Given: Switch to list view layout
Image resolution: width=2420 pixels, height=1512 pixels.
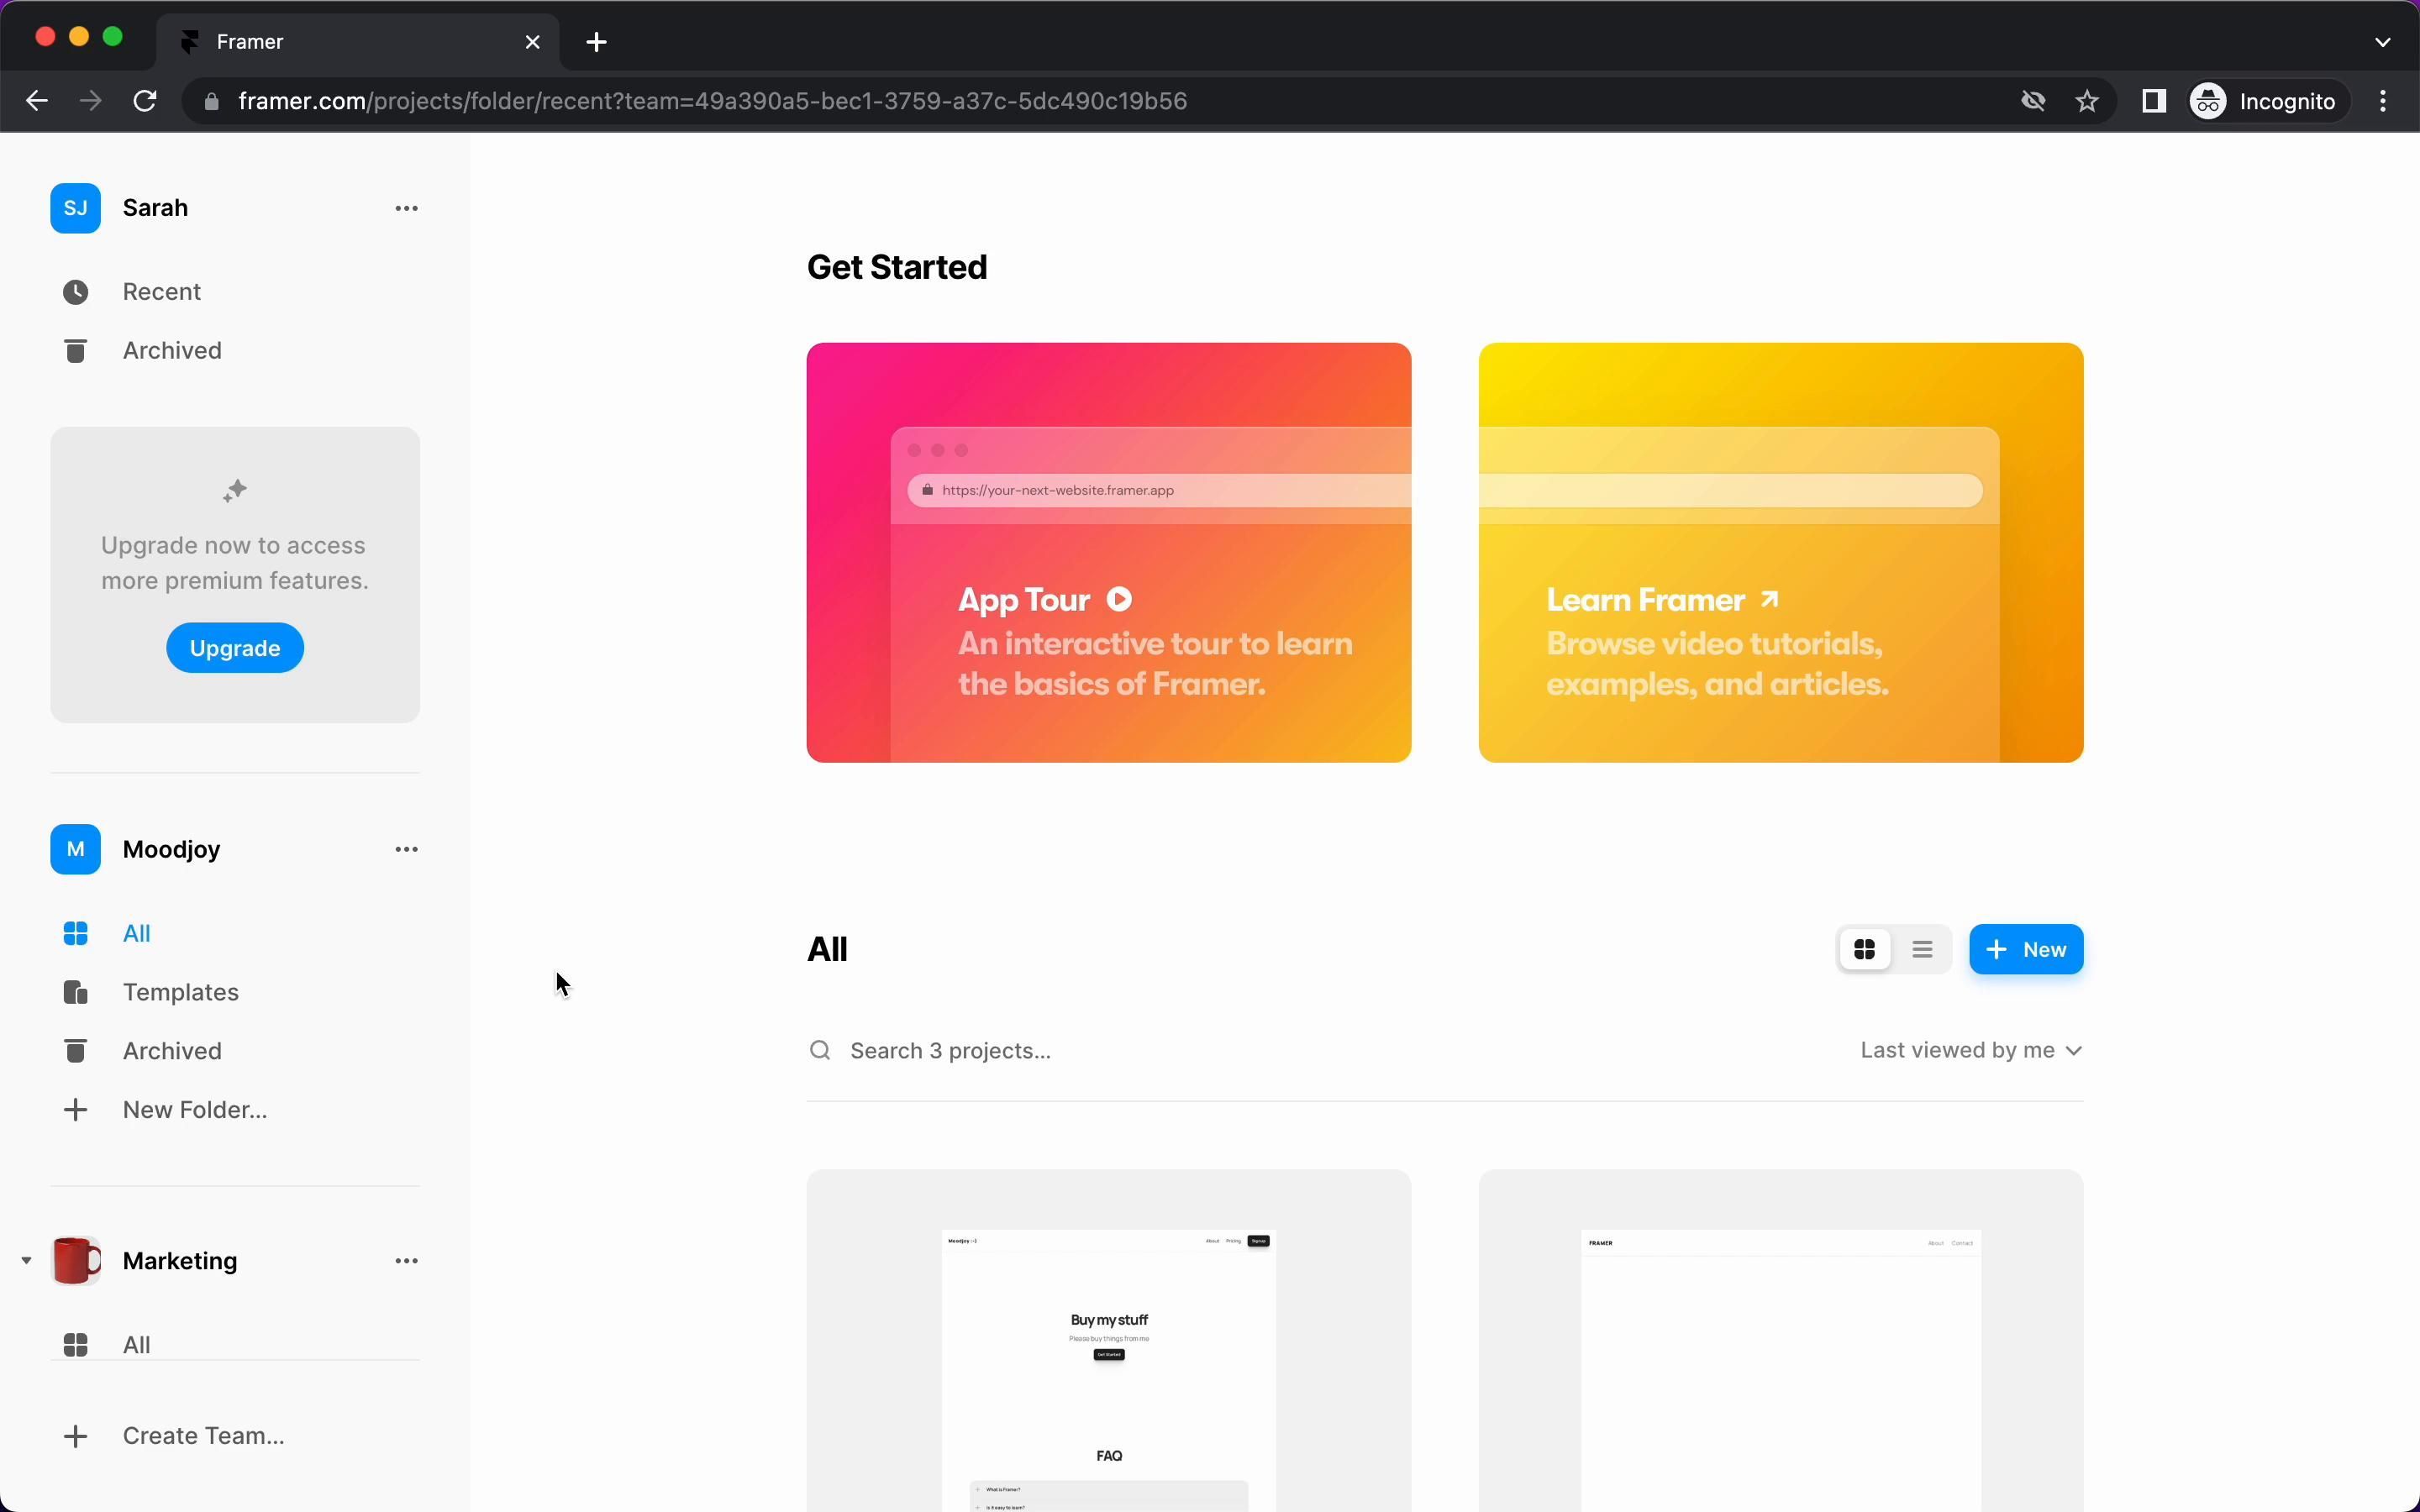Looking at the screenshot, I should coord(1921,949).
